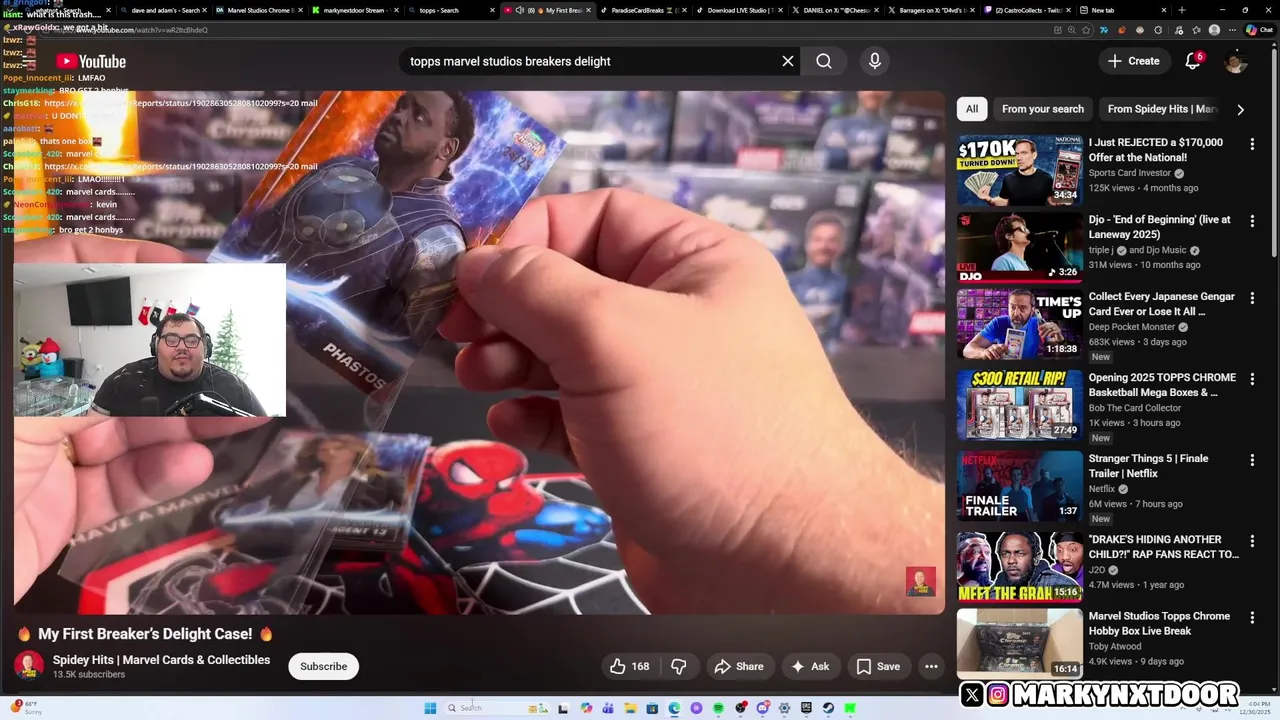This screenshot has width=1280, height=720.
Task: Select From your search filter chip
Action: pyautogui.click(x=1042, y=109)
